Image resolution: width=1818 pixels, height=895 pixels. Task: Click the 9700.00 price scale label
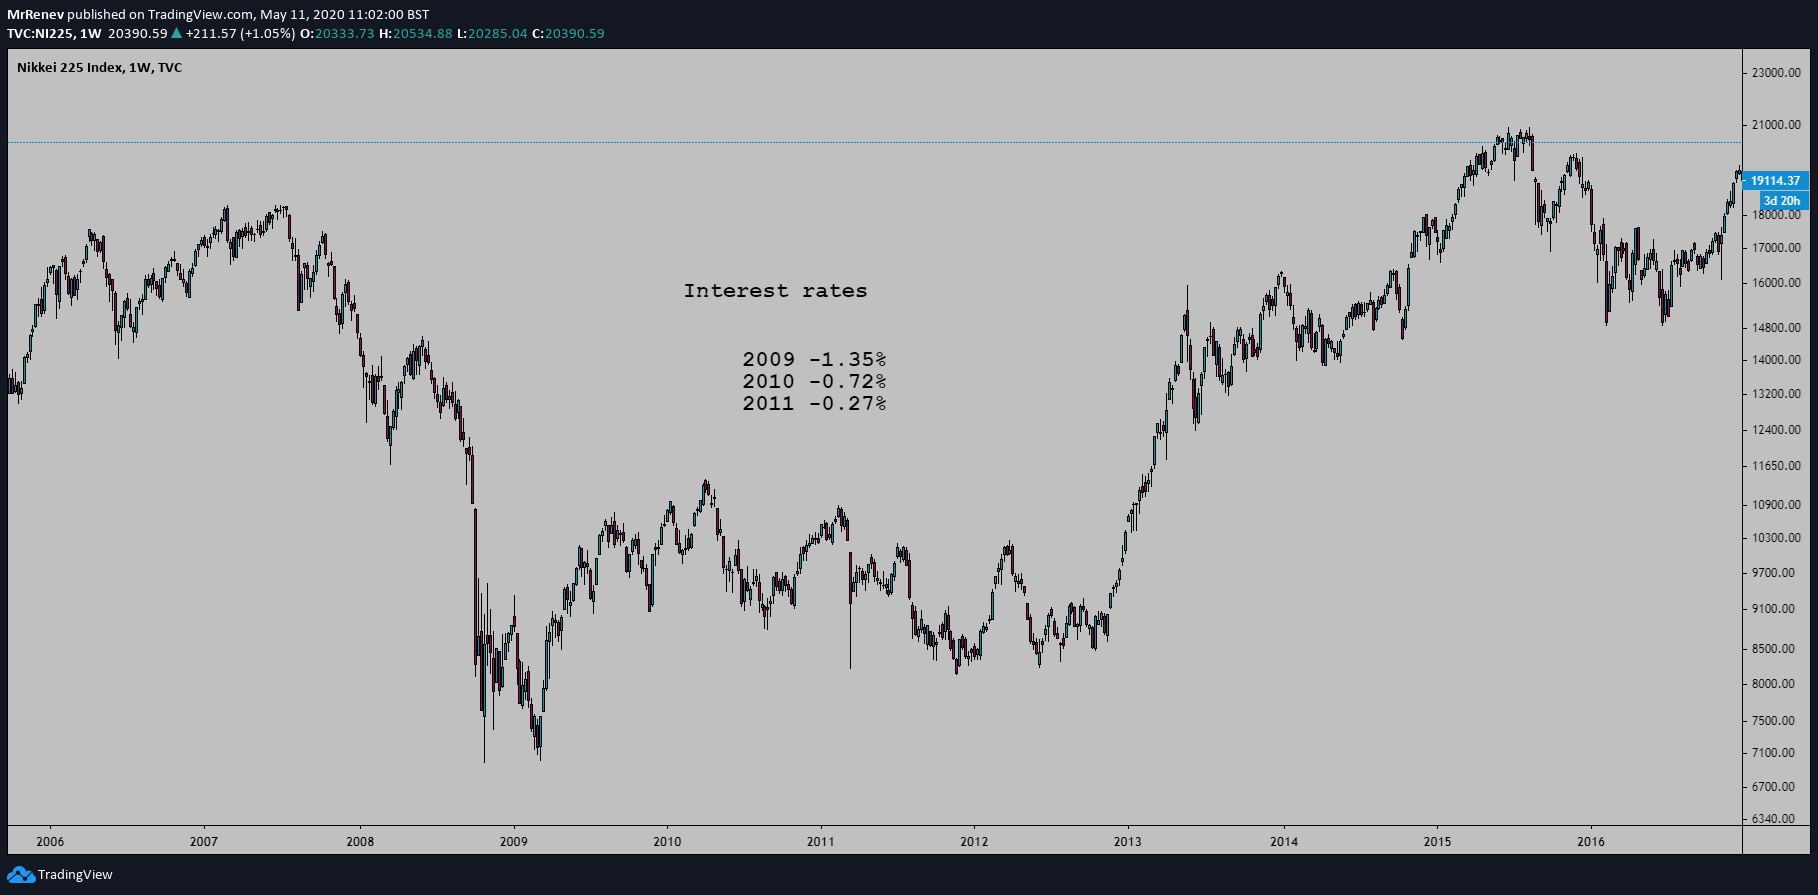(1774, 573)
